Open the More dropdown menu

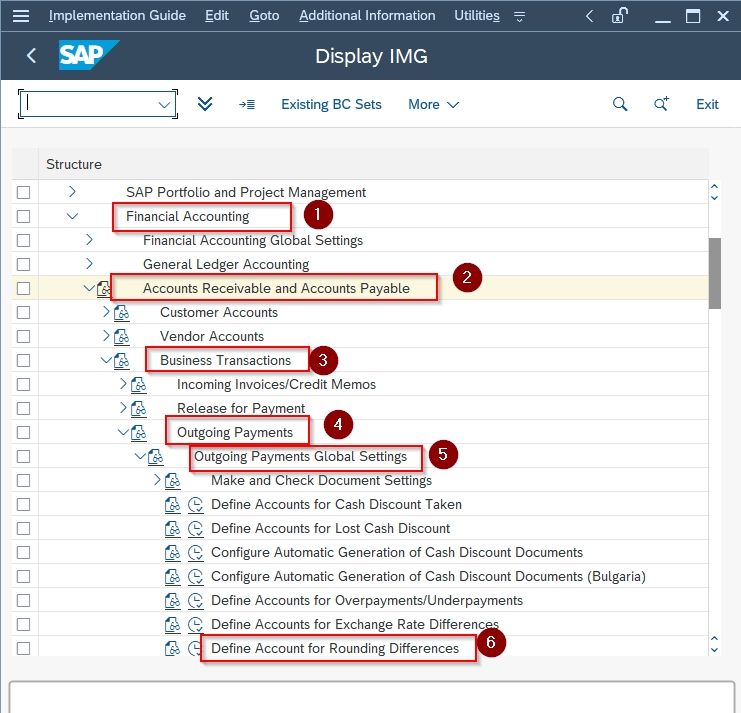tap(433, 104)
